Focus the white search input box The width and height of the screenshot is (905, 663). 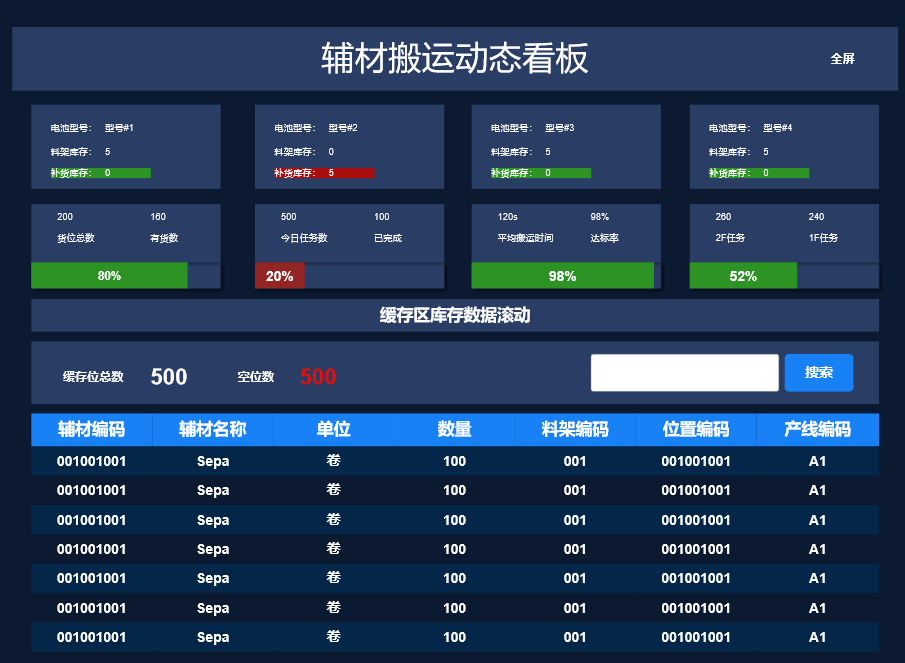point(684,373)
